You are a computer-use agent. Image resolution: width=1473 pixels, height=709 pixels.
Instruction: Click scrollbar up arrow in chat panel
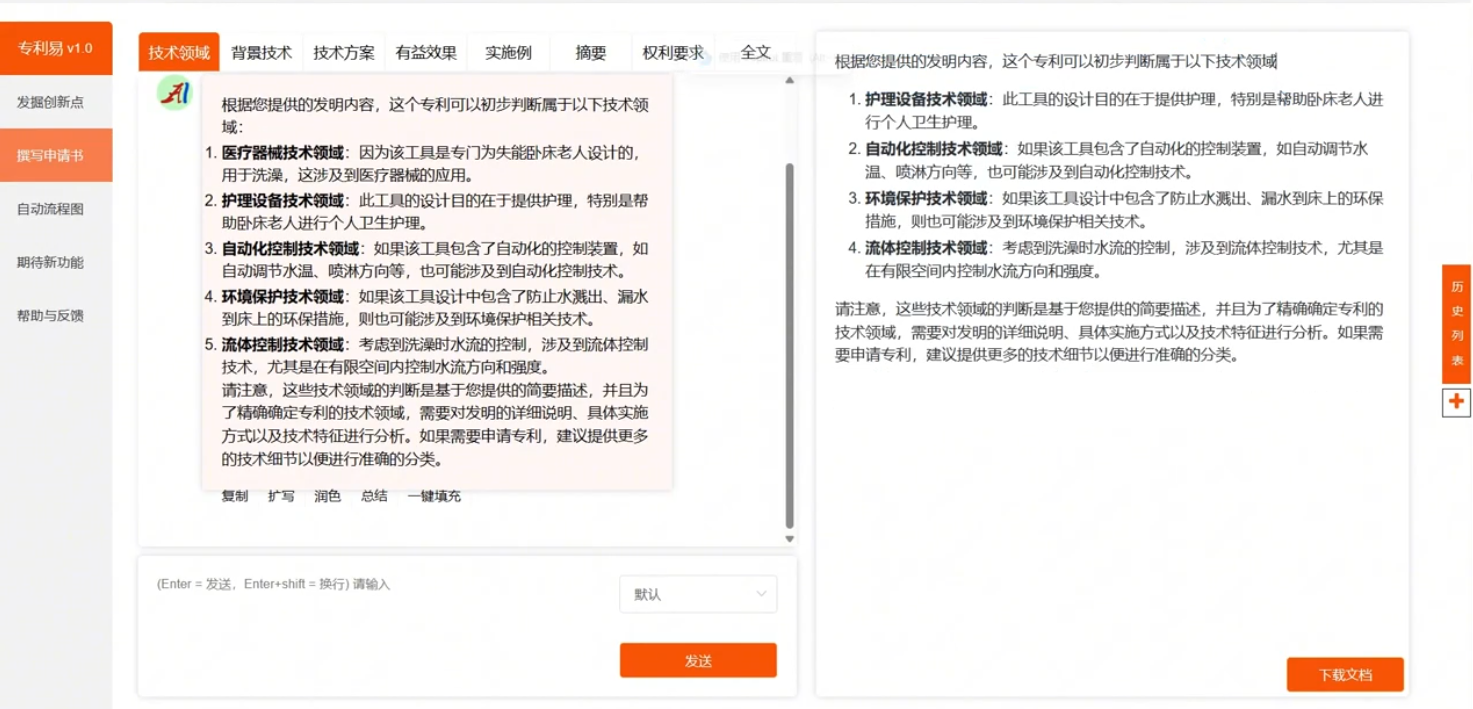tap(790, 80)
